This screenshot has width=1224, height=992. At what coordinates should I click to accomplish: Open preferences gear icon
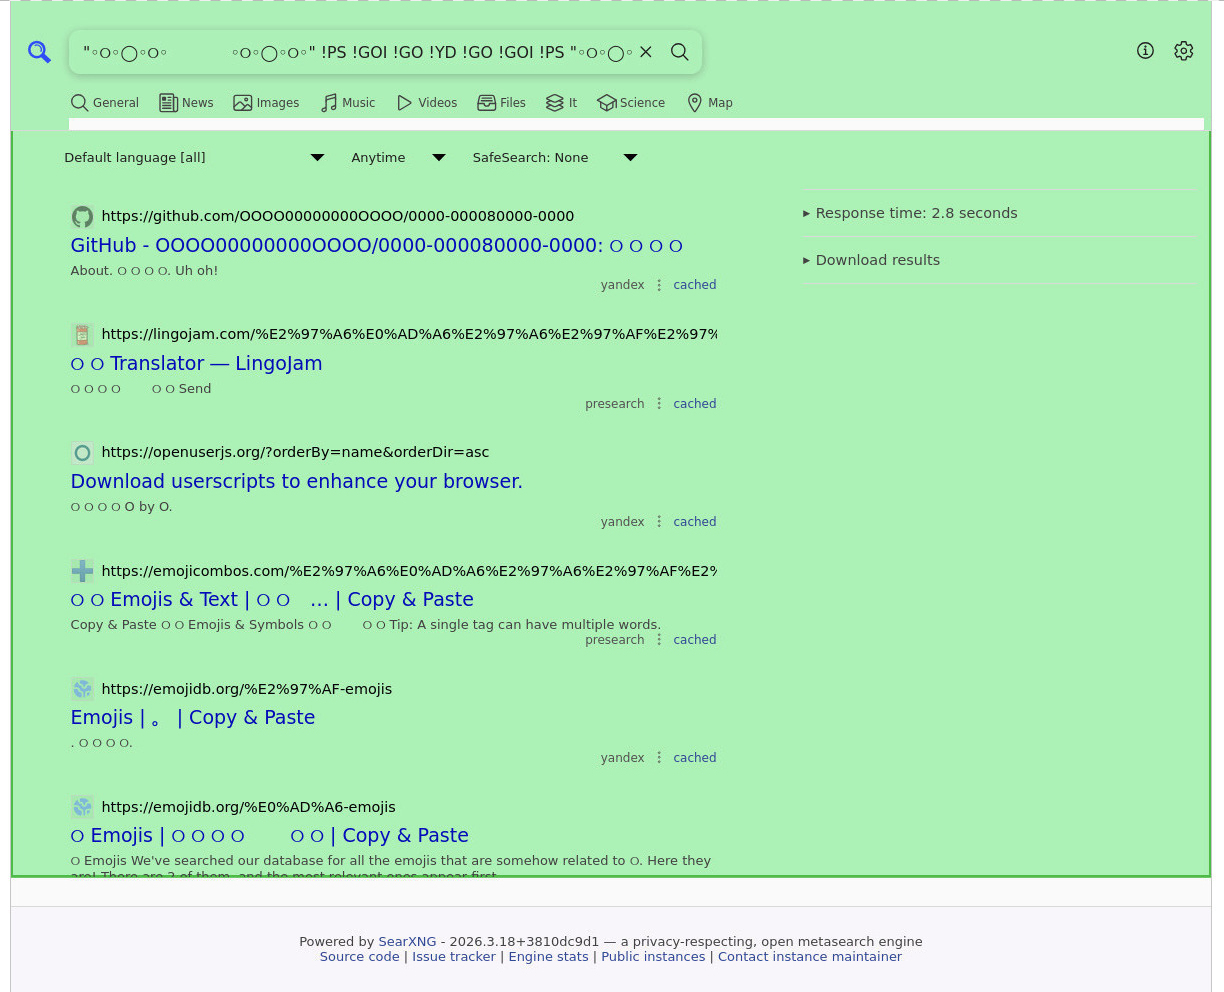click(x=1183, y=51)
